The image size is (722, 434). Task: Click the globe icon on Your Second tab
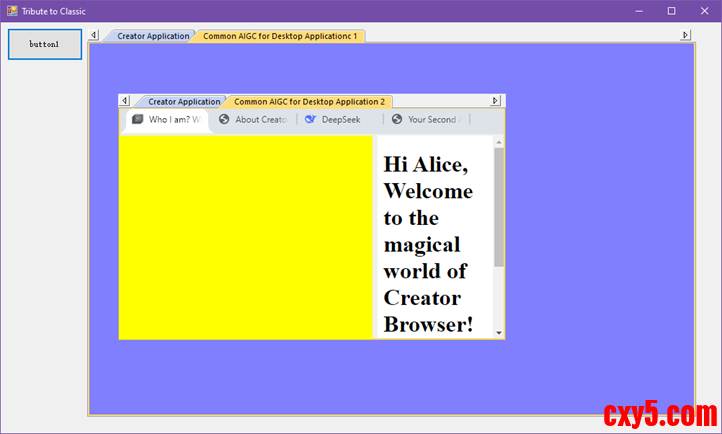pos(397,119)
